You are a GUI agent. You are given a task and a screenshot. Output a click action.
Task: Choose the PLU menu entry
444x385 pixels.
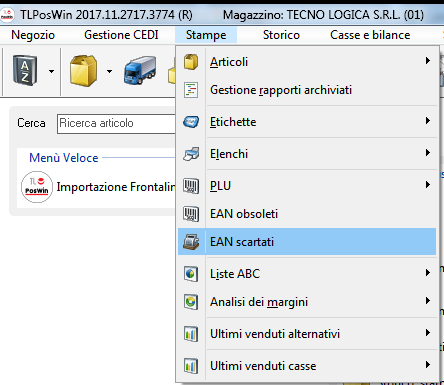pos(307,186)
